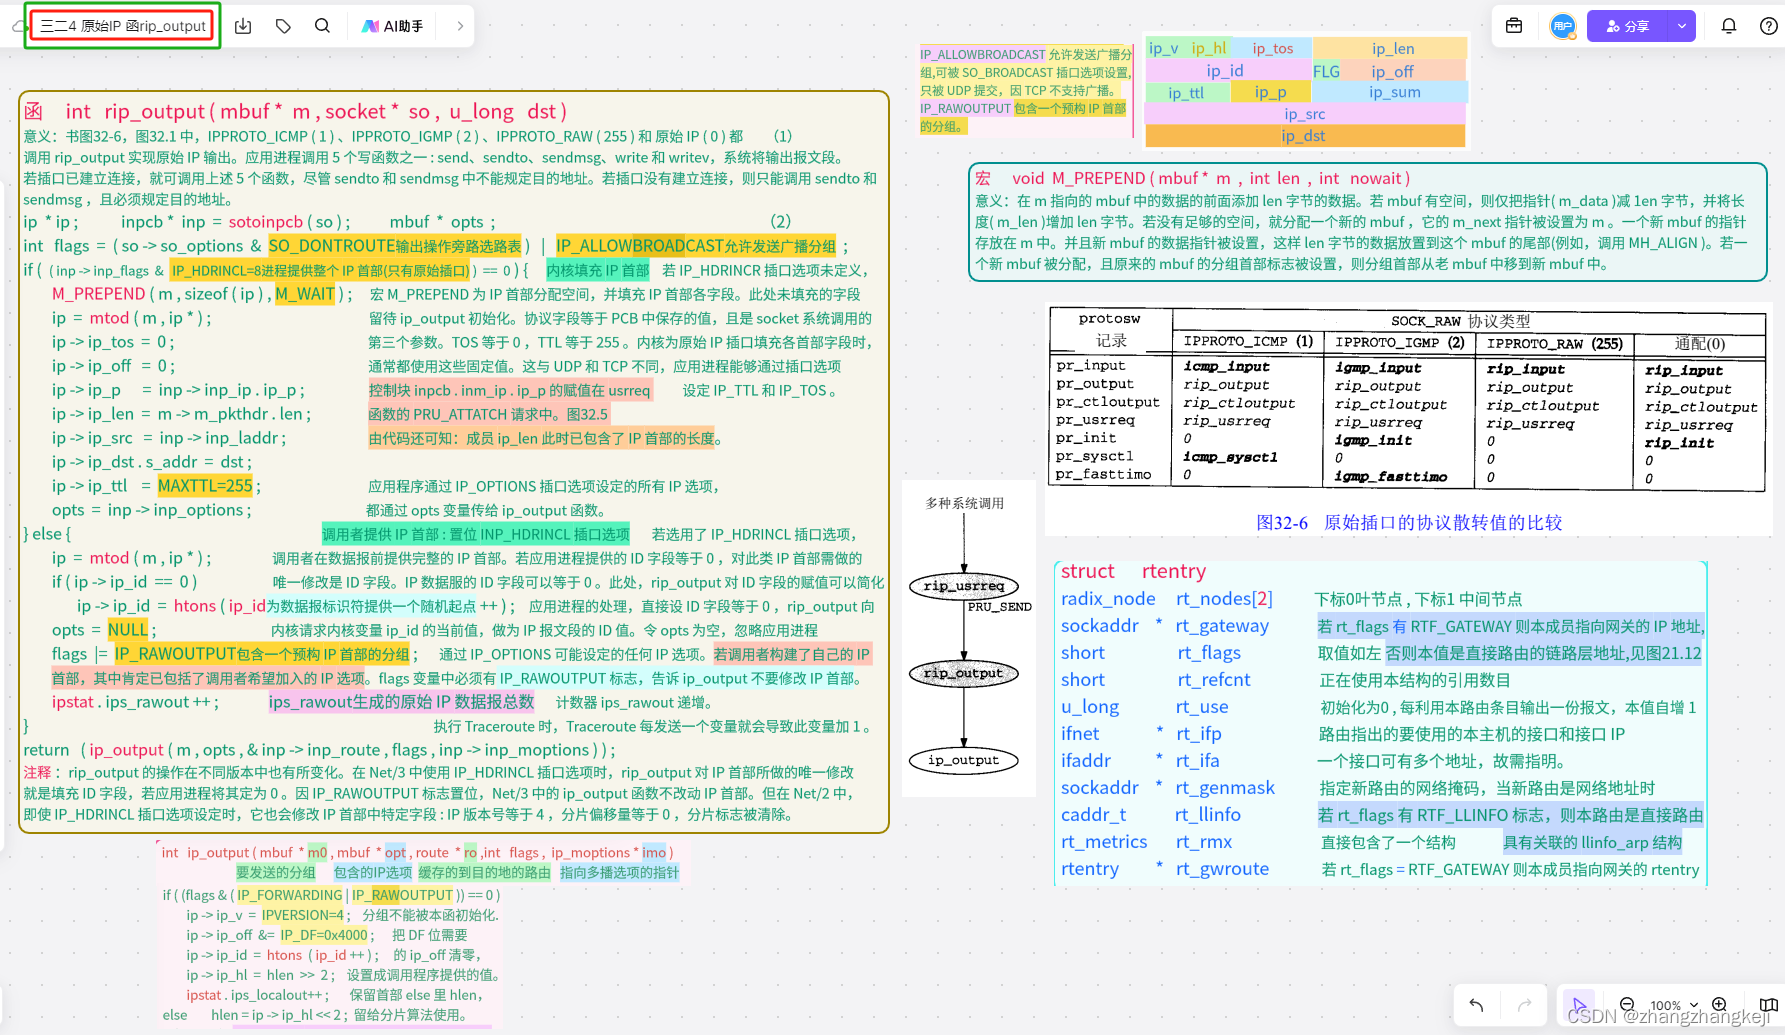
Task: Select the highlighted IPVERSION=4 text
Action: (303, 915)
